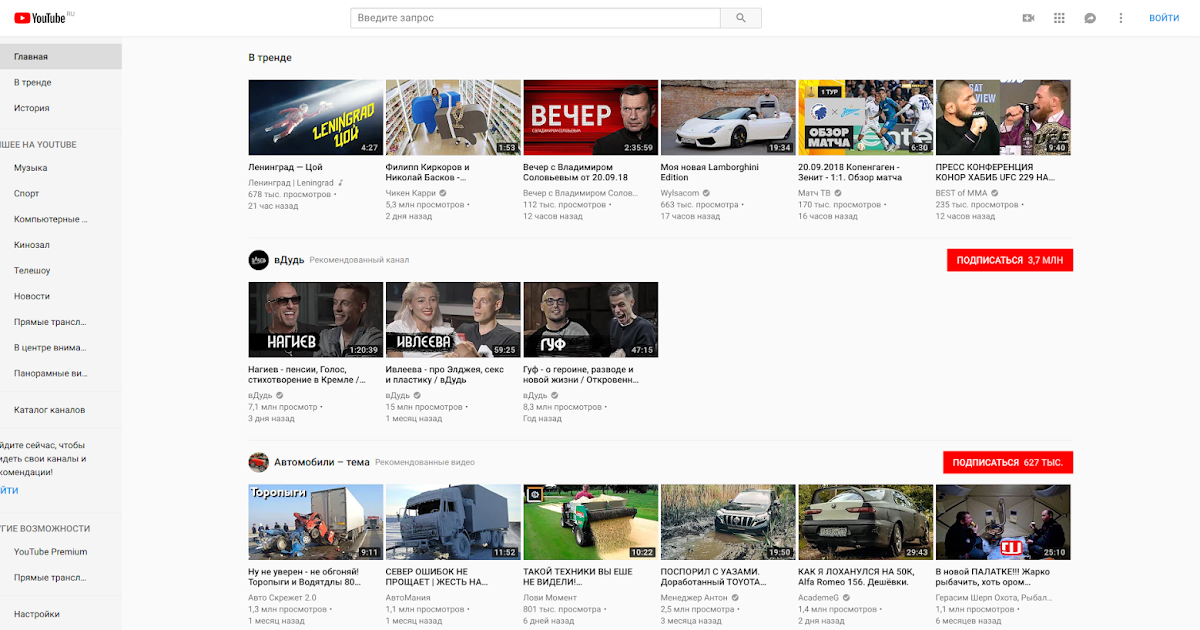The width and height of the screenshot is (1200, 630).
Task: Open the Копенгаген - Зенит обзор матча thumbnail
Action: pos(865,117)
